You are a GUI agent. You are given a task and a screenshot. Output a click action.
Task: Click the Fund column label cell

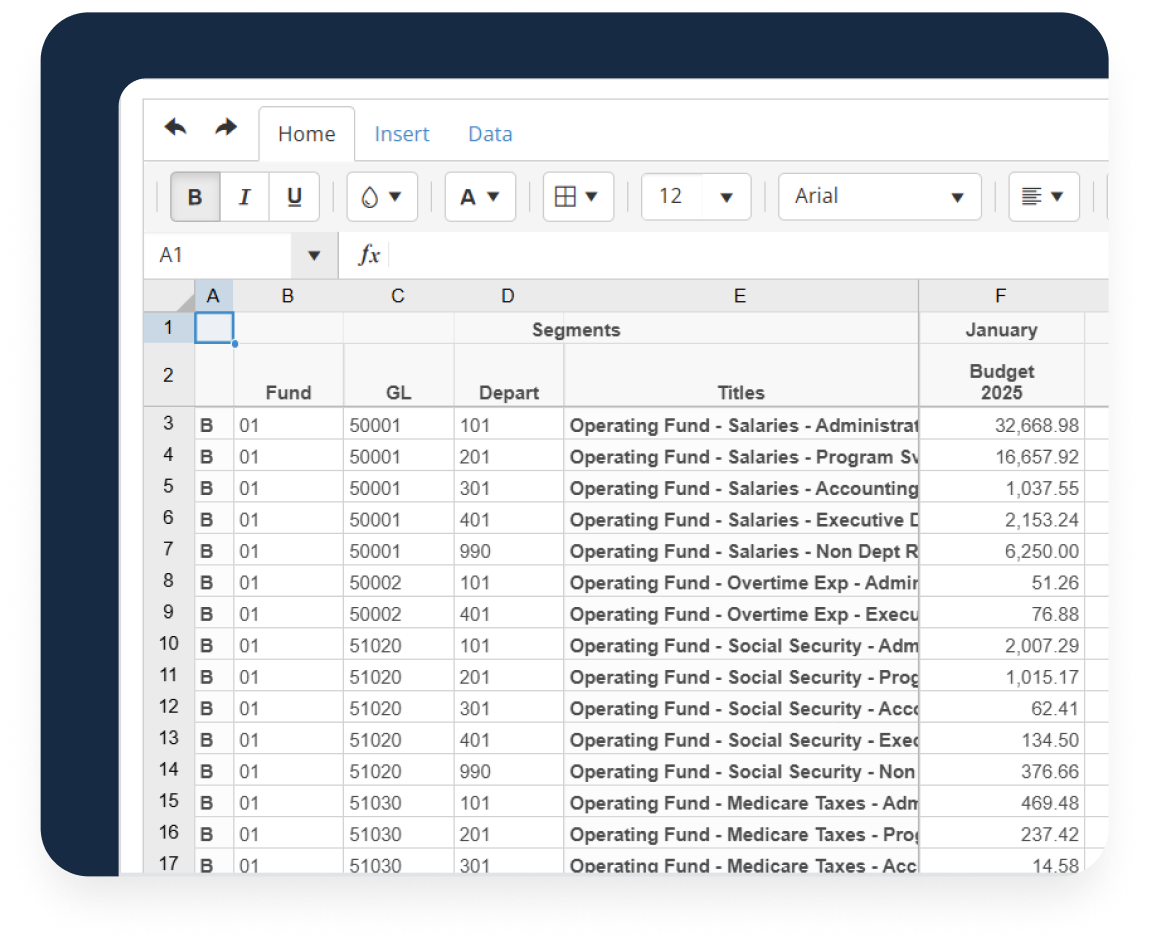point(288,375)
